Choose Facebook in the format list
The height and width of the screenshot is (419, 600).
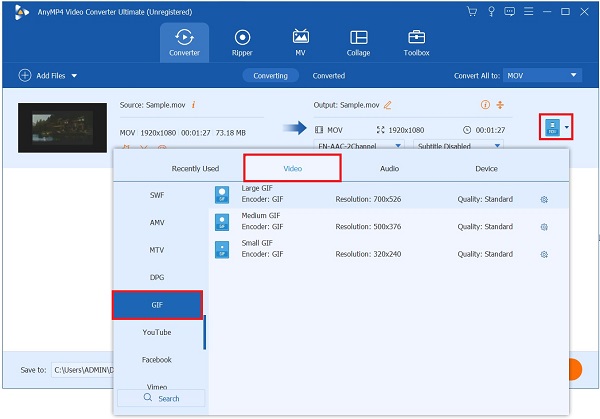(x=157, y=360)
